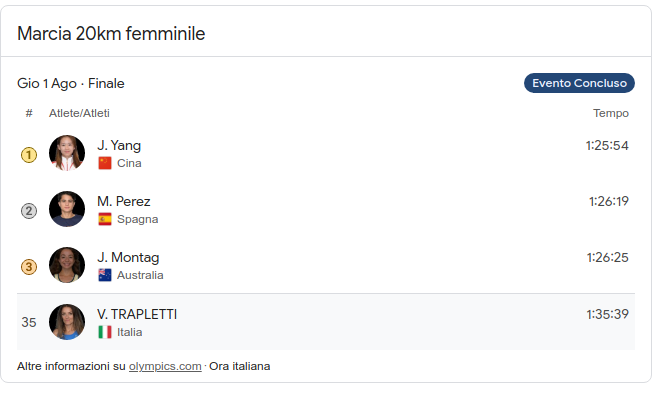
Task: Open V. Trapletti's athlete photo
Action: [67, 322]
